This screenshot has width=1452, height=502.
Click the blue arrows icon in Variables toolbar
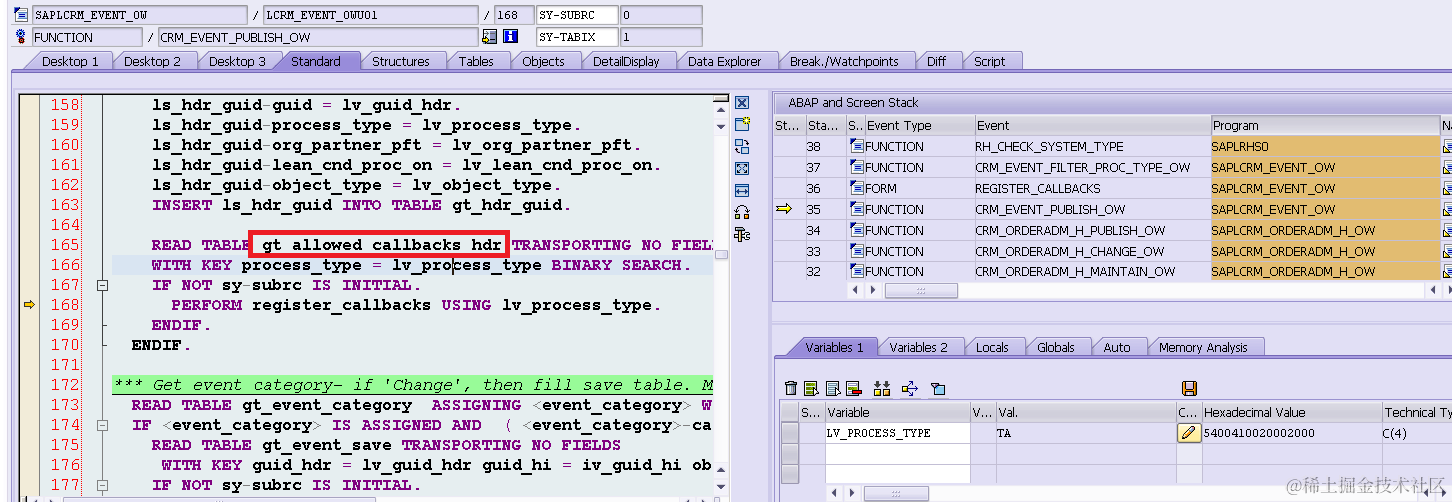click(x=910, y=388)
